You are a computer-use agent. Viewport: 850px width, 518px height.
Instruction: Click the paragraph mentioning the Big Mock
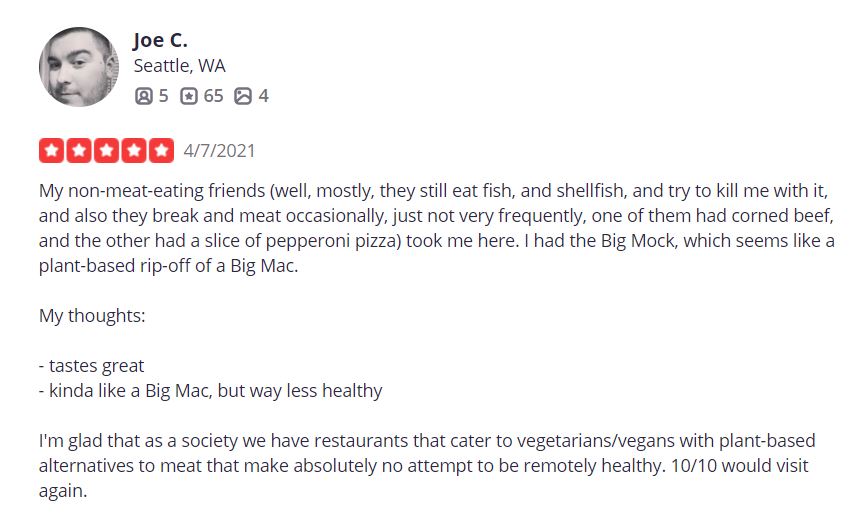(x=436, y=228)
